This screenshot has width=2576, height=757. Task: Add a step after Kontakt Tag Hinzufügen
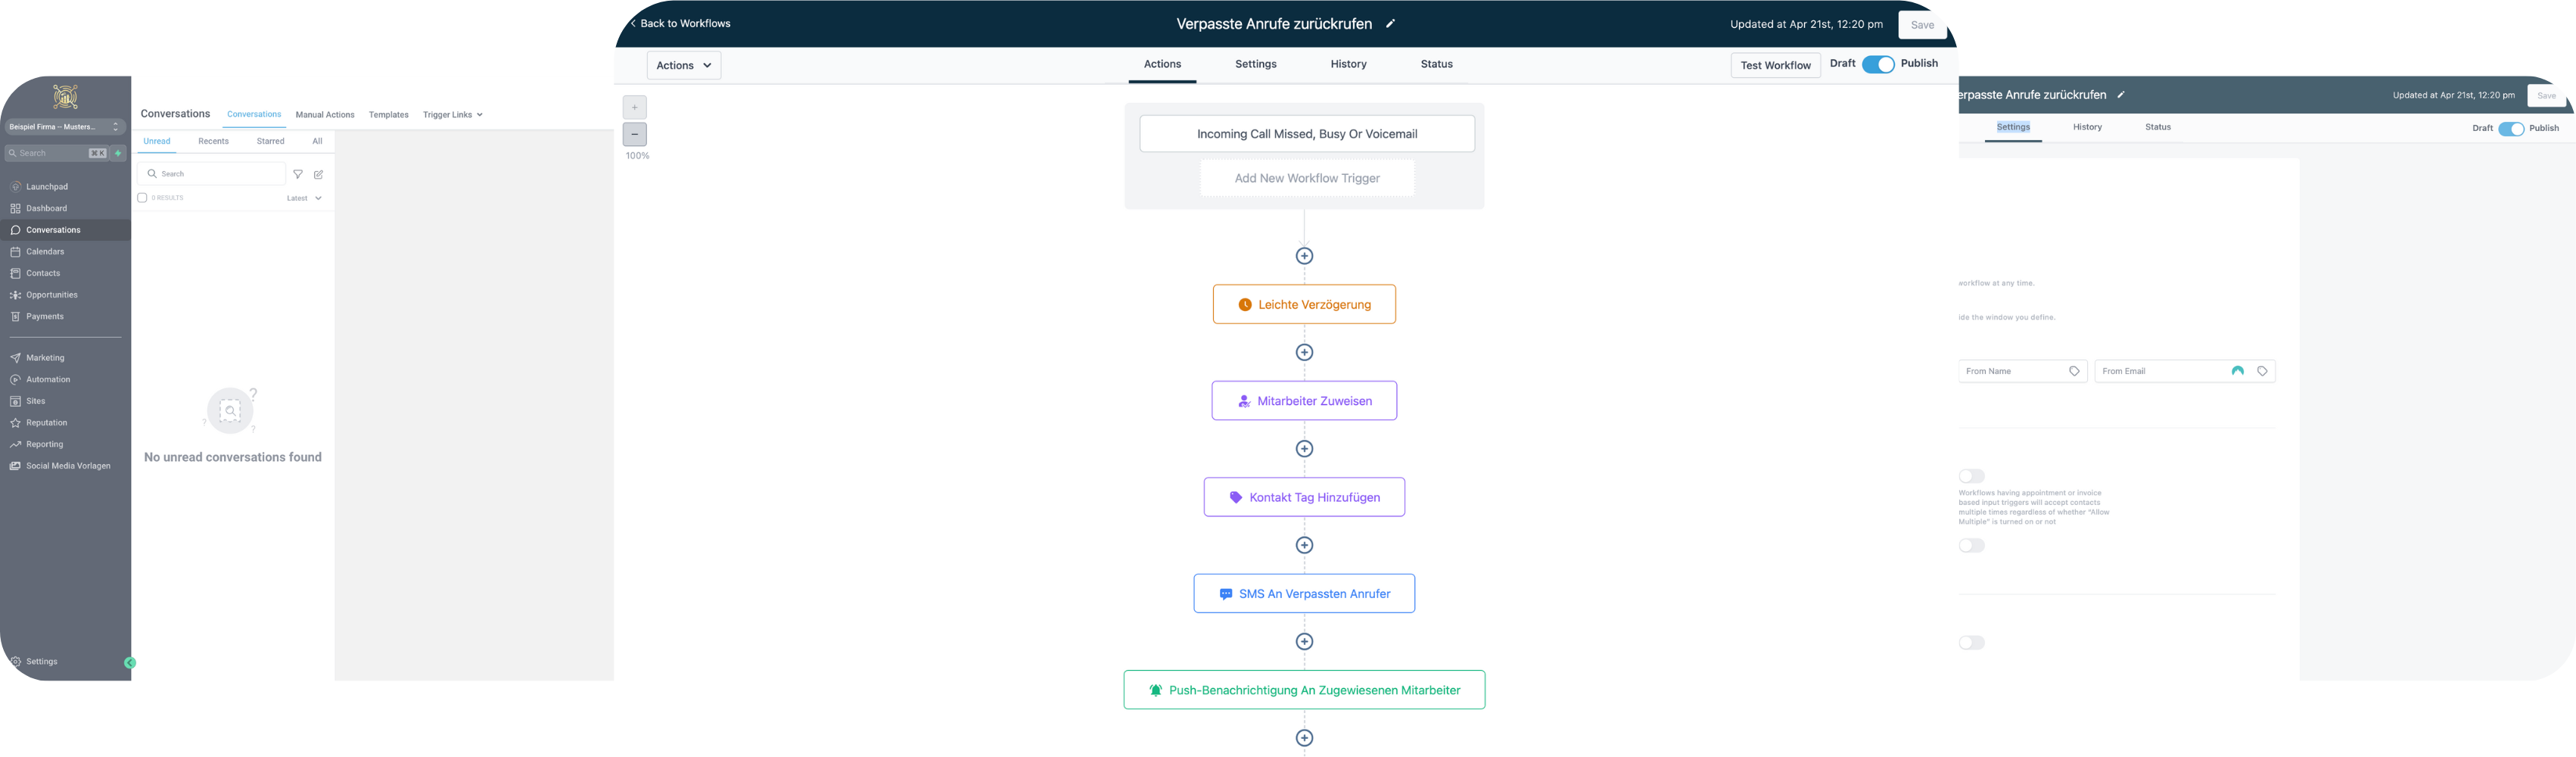click(x=1304, y=545)
